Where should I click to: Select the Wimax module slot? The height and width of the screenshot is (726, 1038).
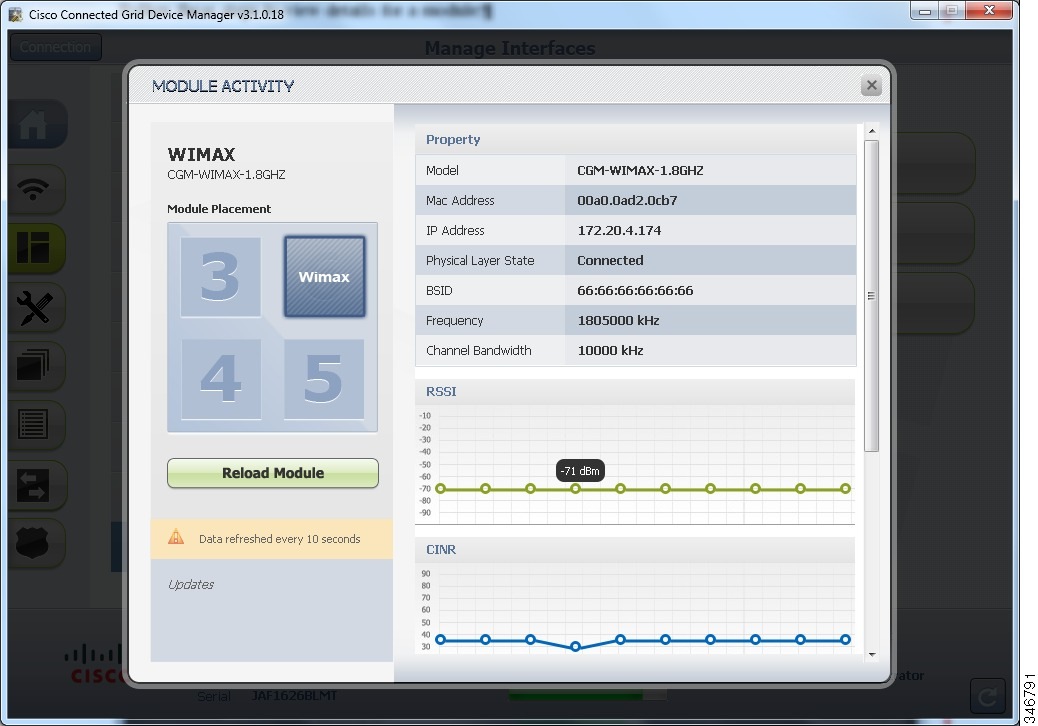(324, 277)
